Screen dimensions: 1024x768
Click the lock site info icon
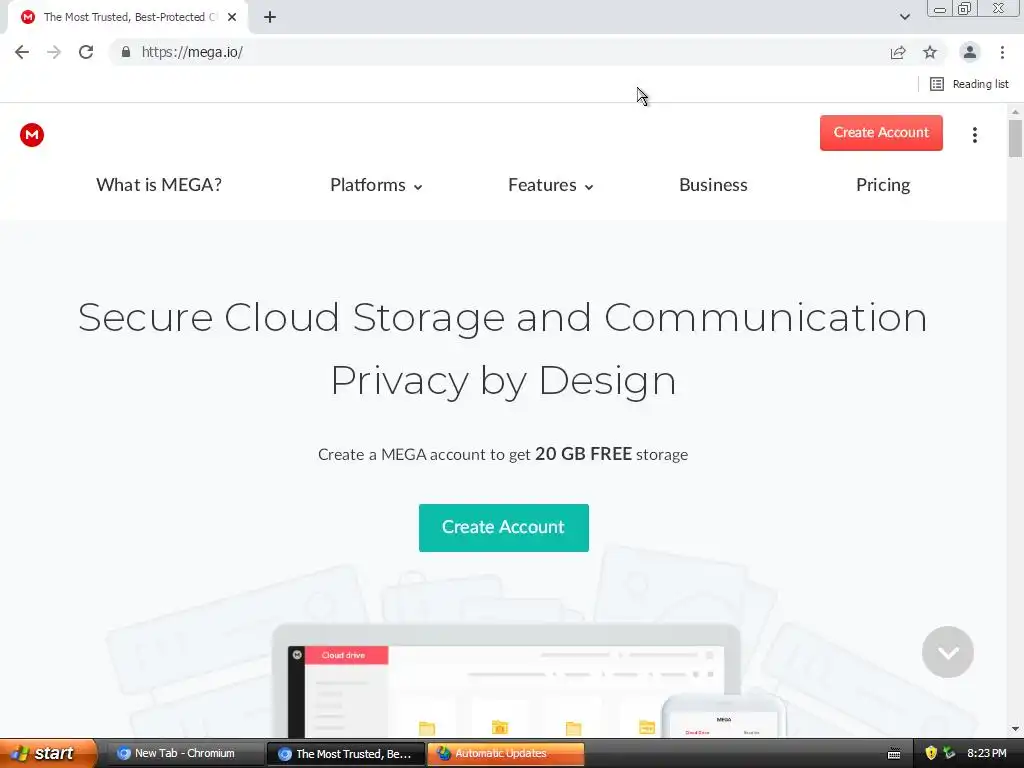pos(125,52)
